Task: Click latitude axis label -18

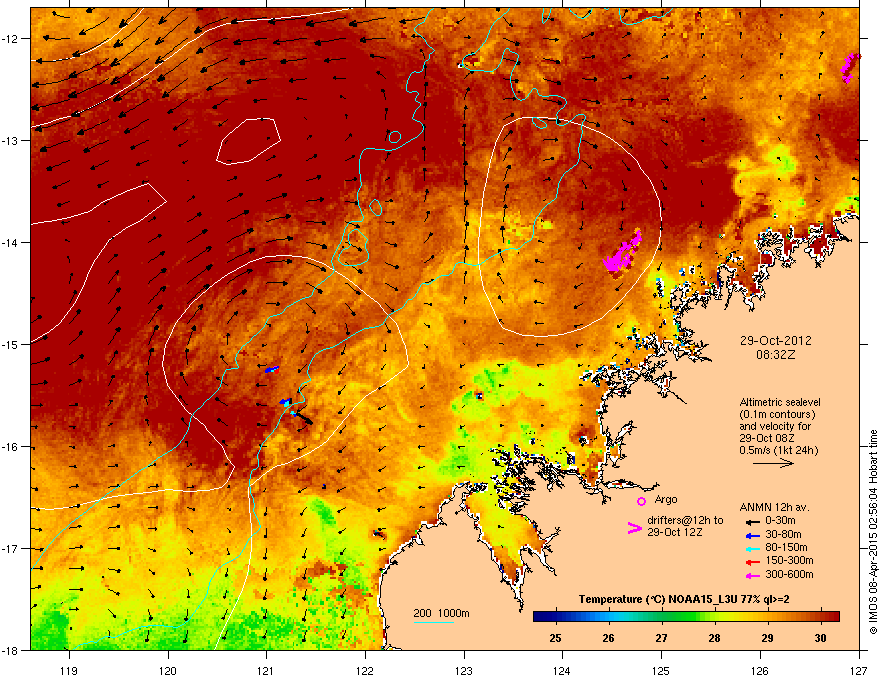Action: [10, 650]
